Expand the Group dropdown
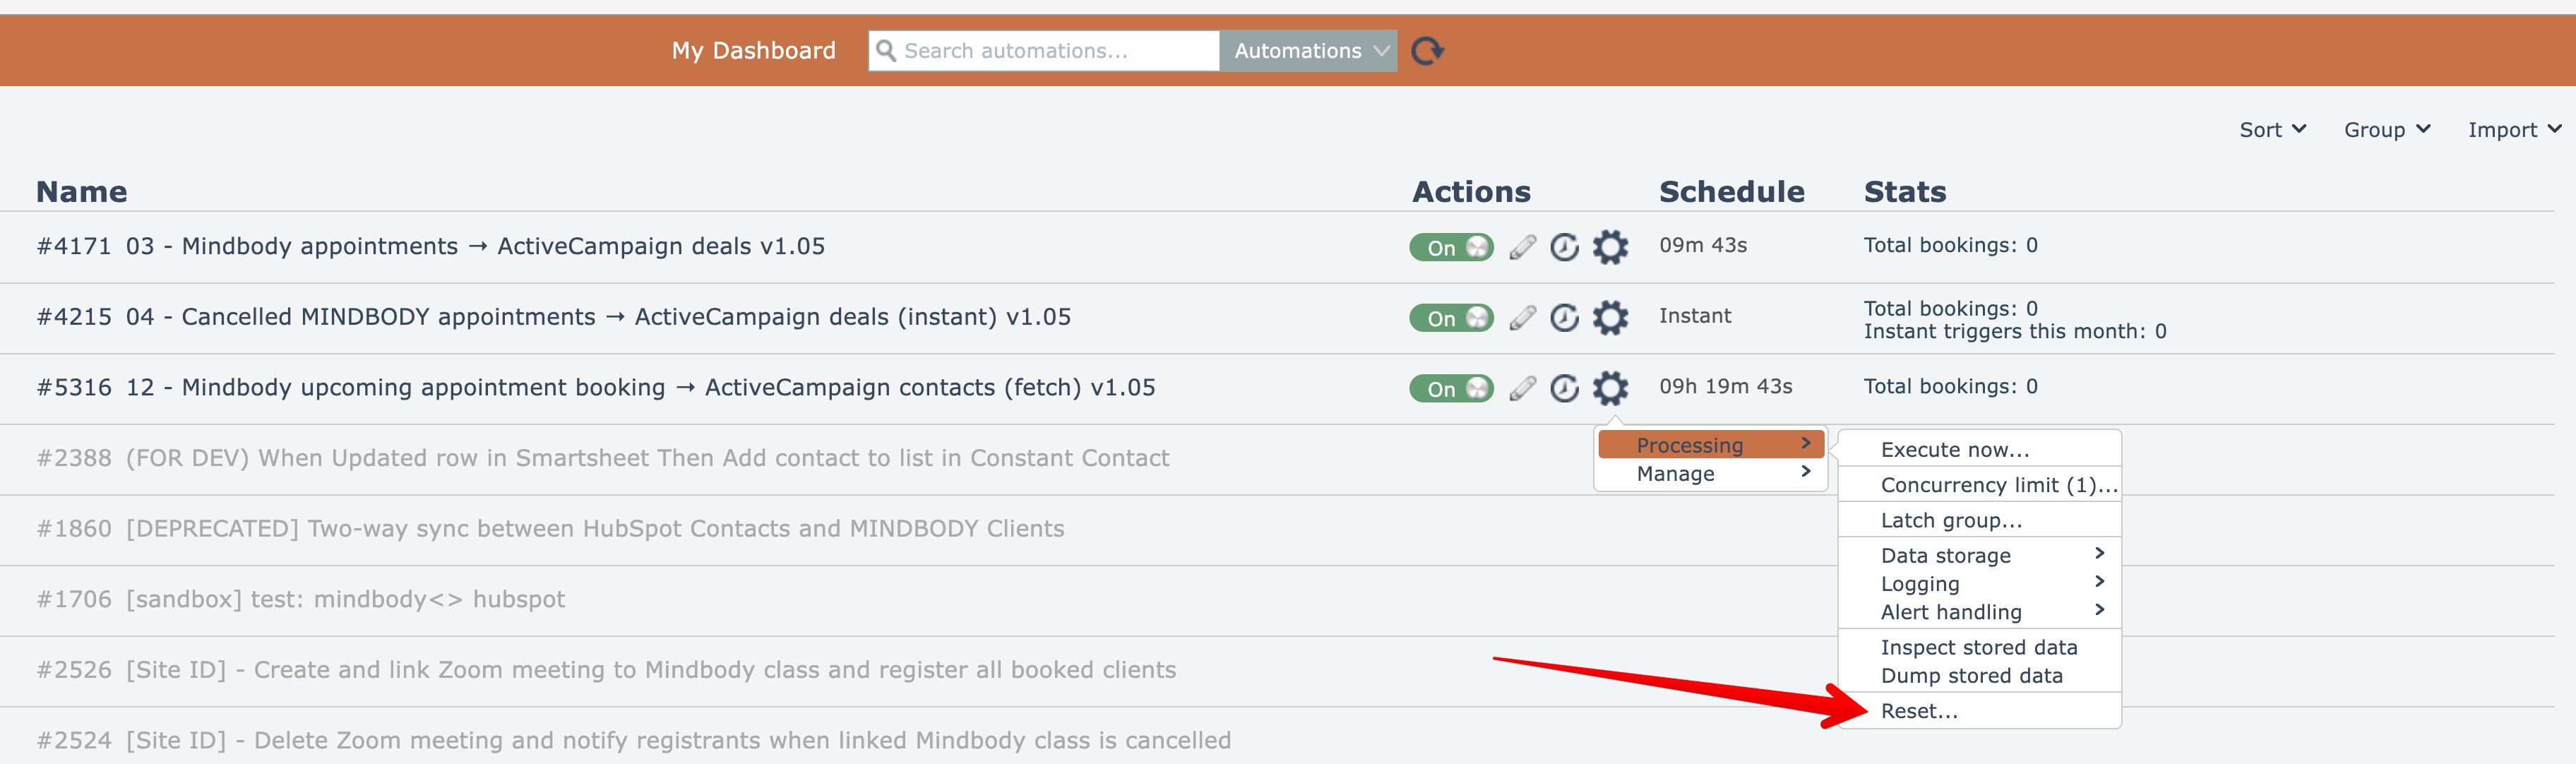The height and width of the screenshot is (764, 2576). click(2386, 130)
